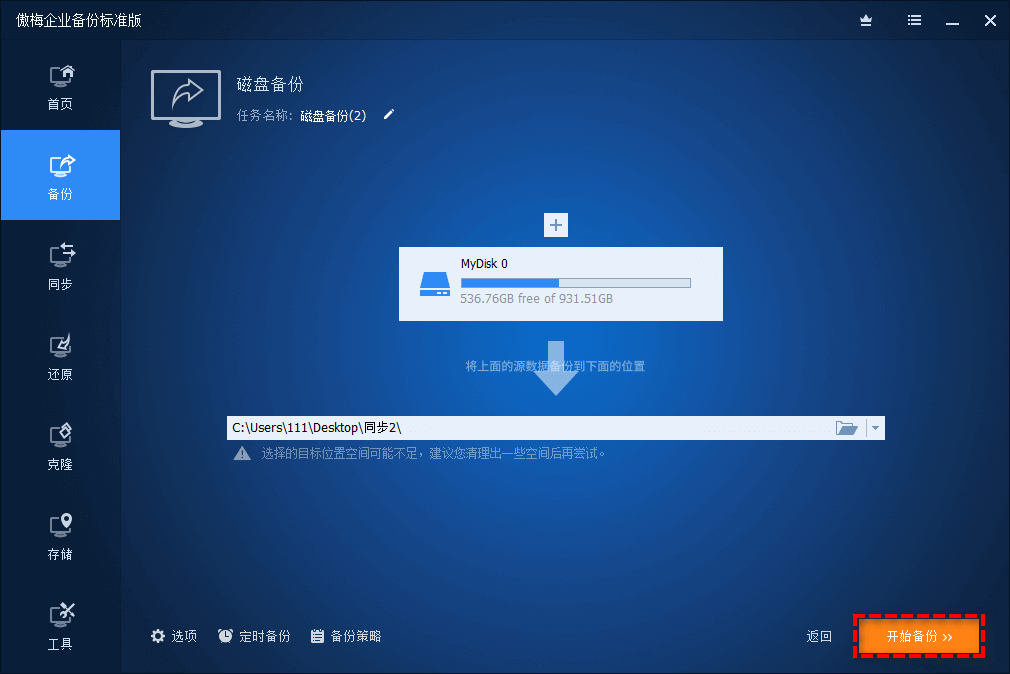Select the MyDisk 0 source disk card
Viewport: 1010px width, 674px height.
point(560,284)
